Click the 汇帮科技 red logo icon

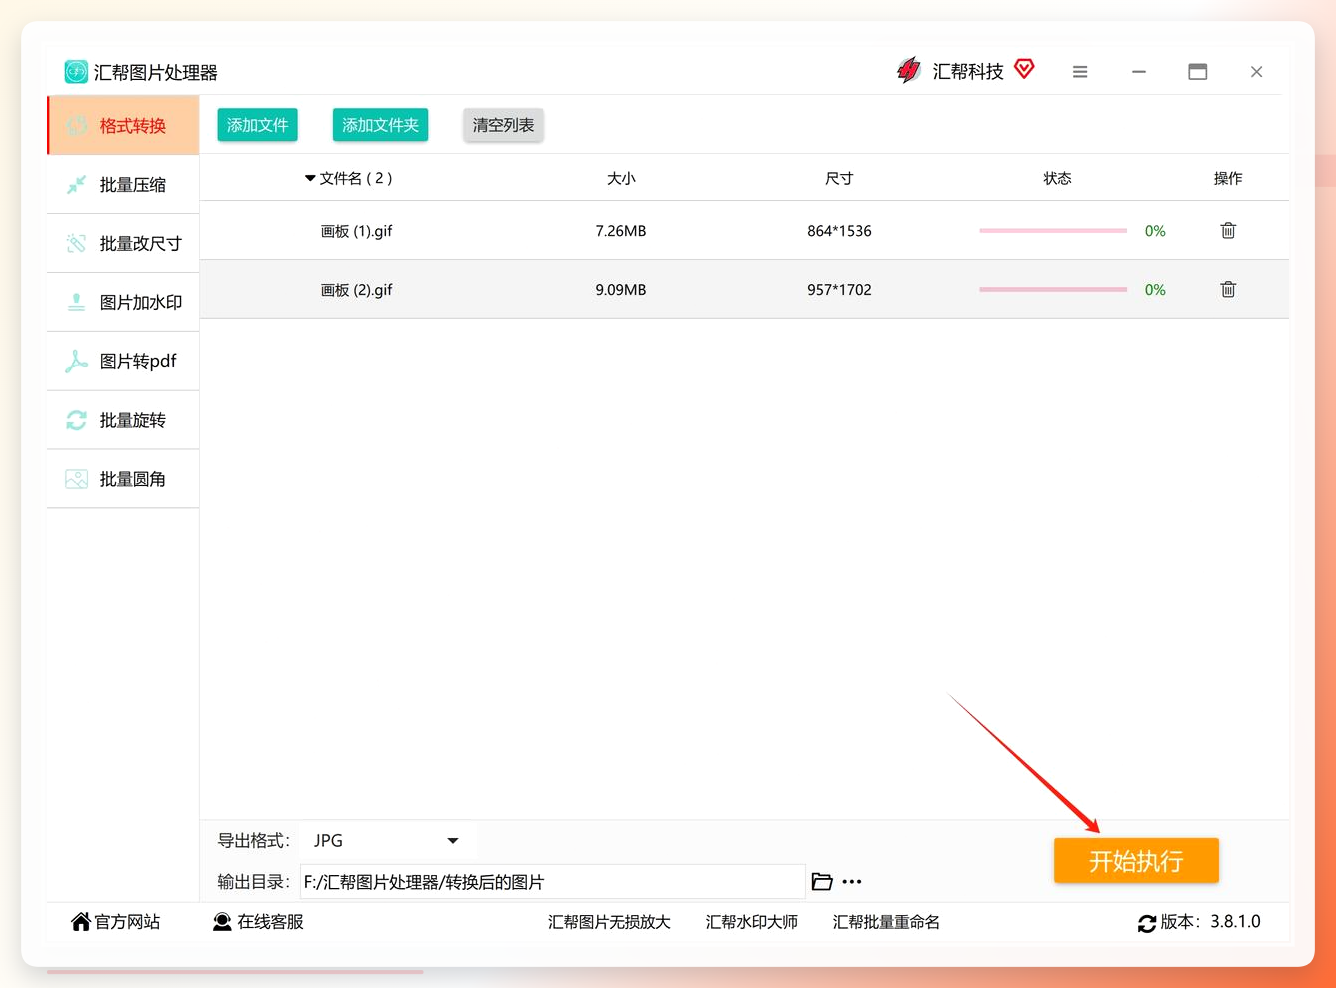pyautogui.click(x=908, y=71)
